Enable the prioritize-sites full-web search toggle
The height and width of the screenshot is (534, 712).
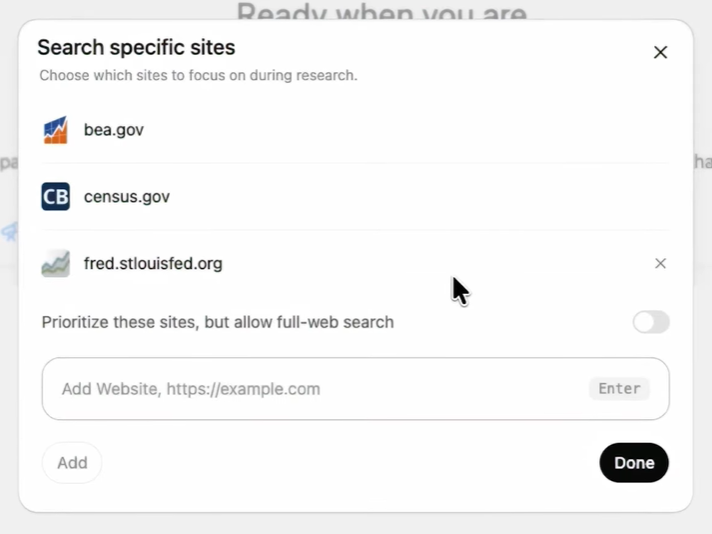point(651,322)
